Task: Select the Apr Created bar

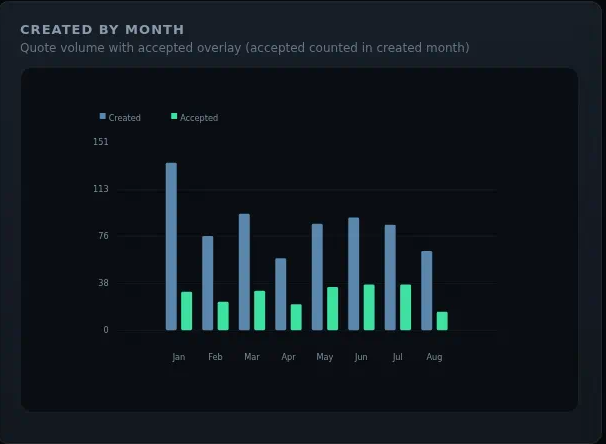Action: [281, 294]
